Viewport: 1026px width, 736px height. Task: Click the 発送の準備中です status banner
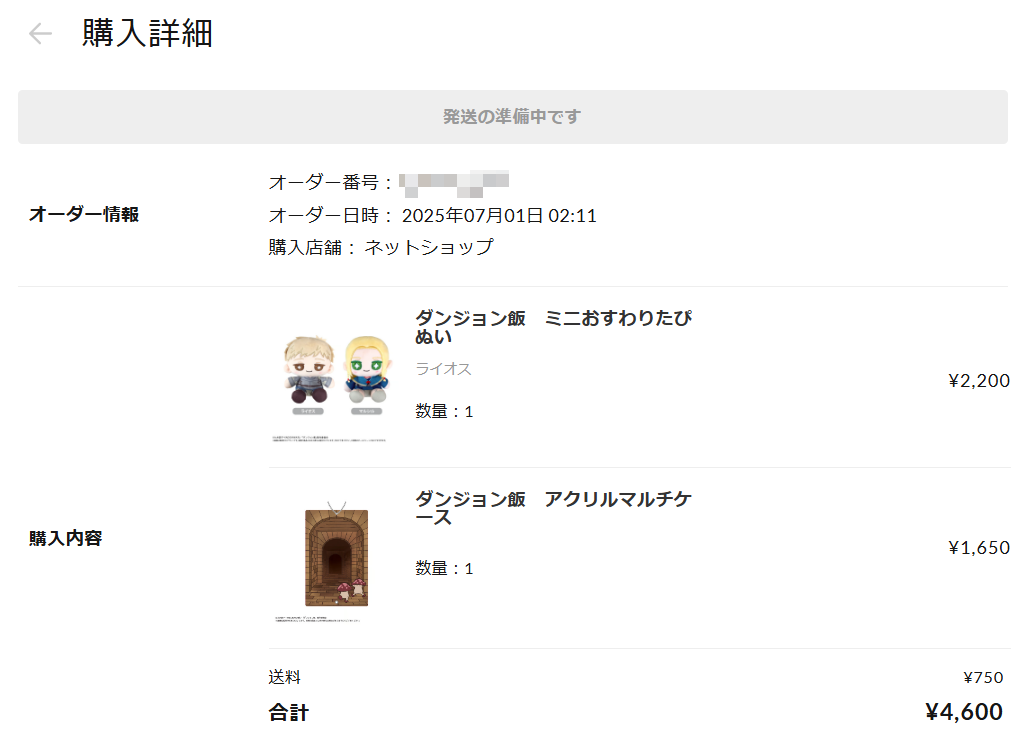[512, 116]
